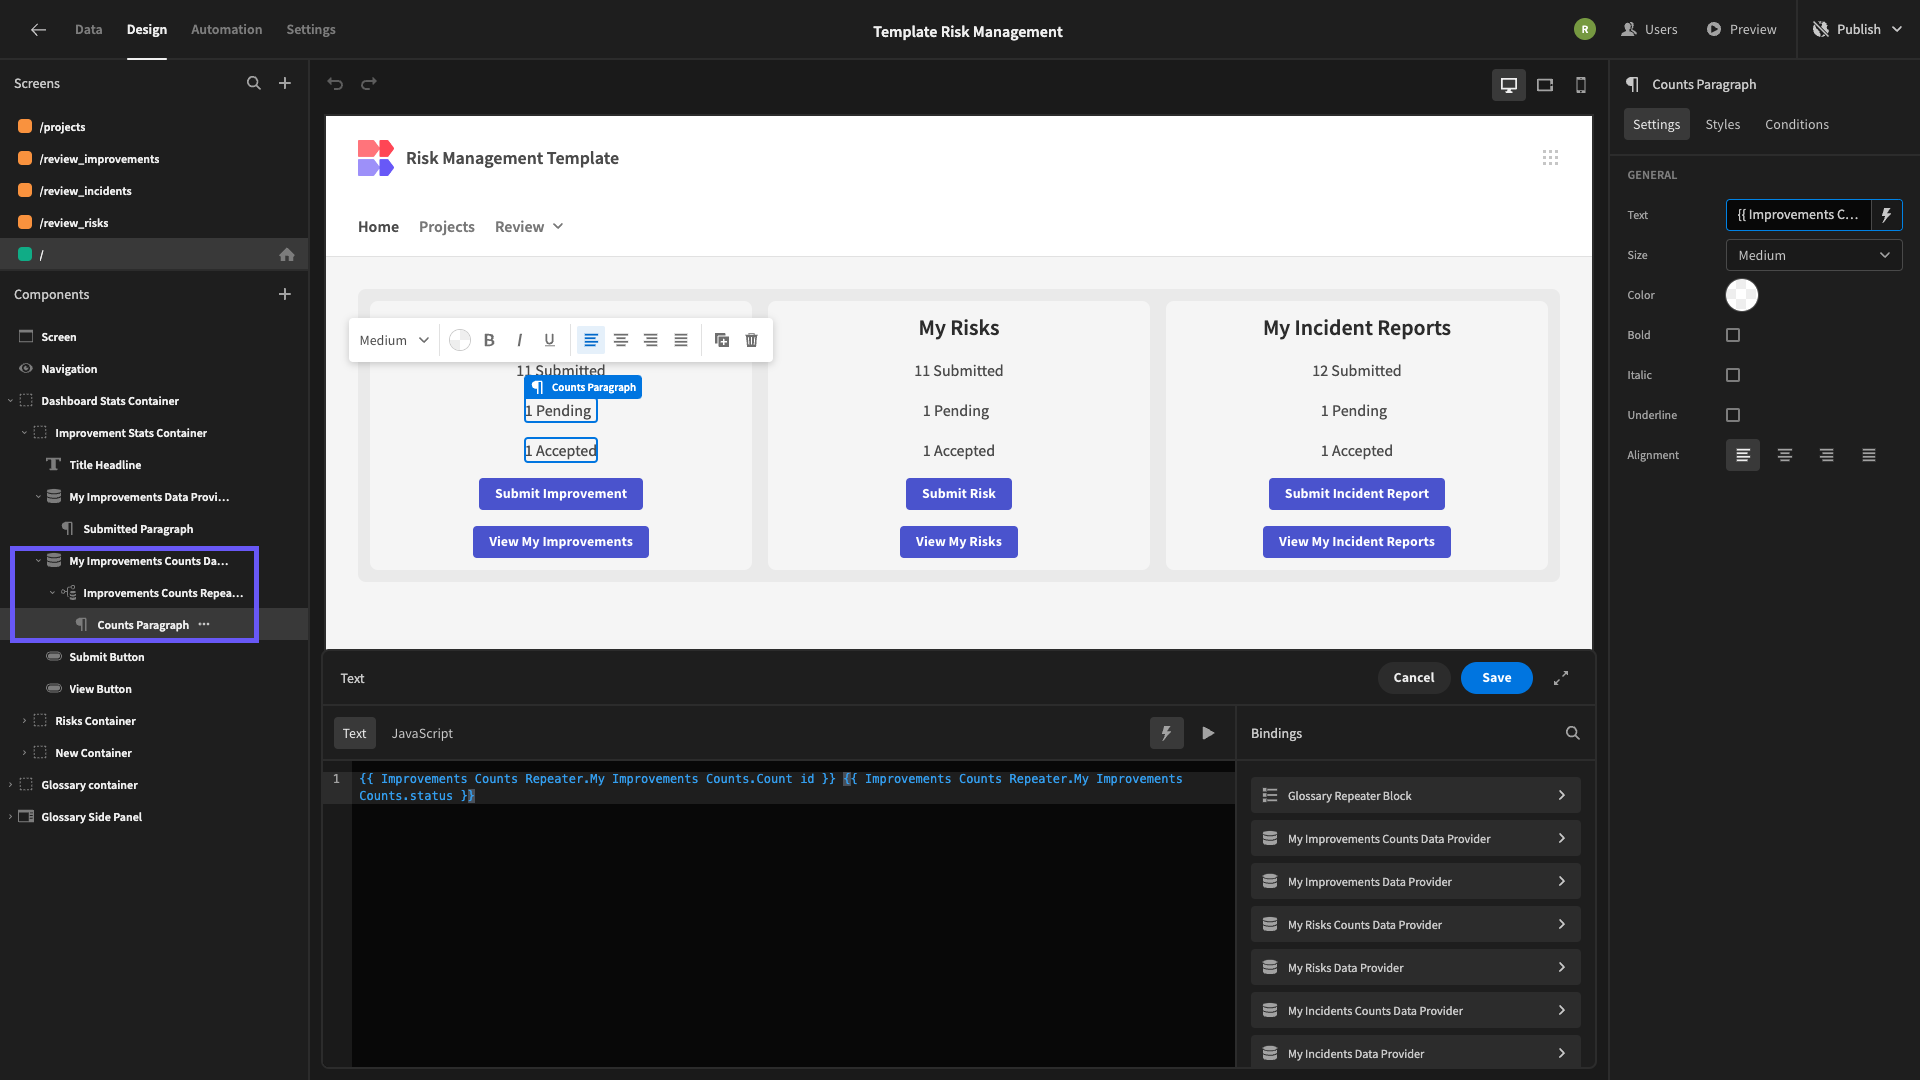Click the redo arrow icon
This screenshot has height=1080, width=1920.
[x=368, y=83]
